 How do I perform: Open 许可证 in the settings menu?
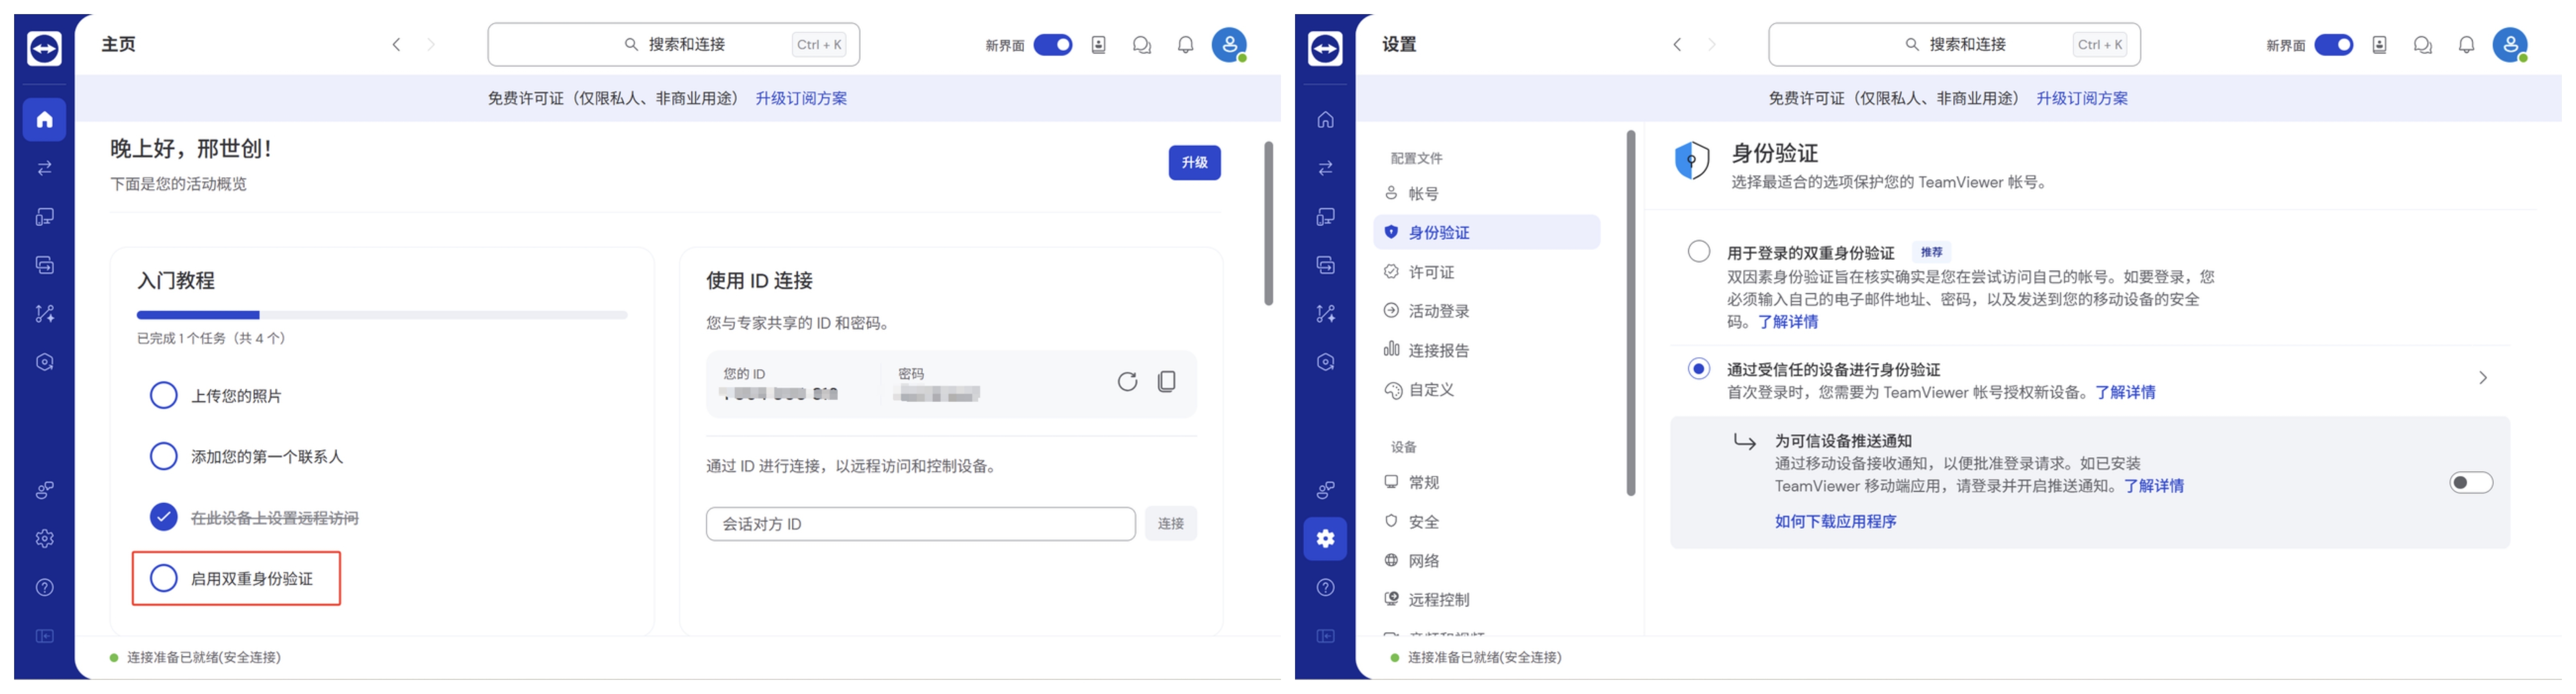click(x=1486, y=272)
